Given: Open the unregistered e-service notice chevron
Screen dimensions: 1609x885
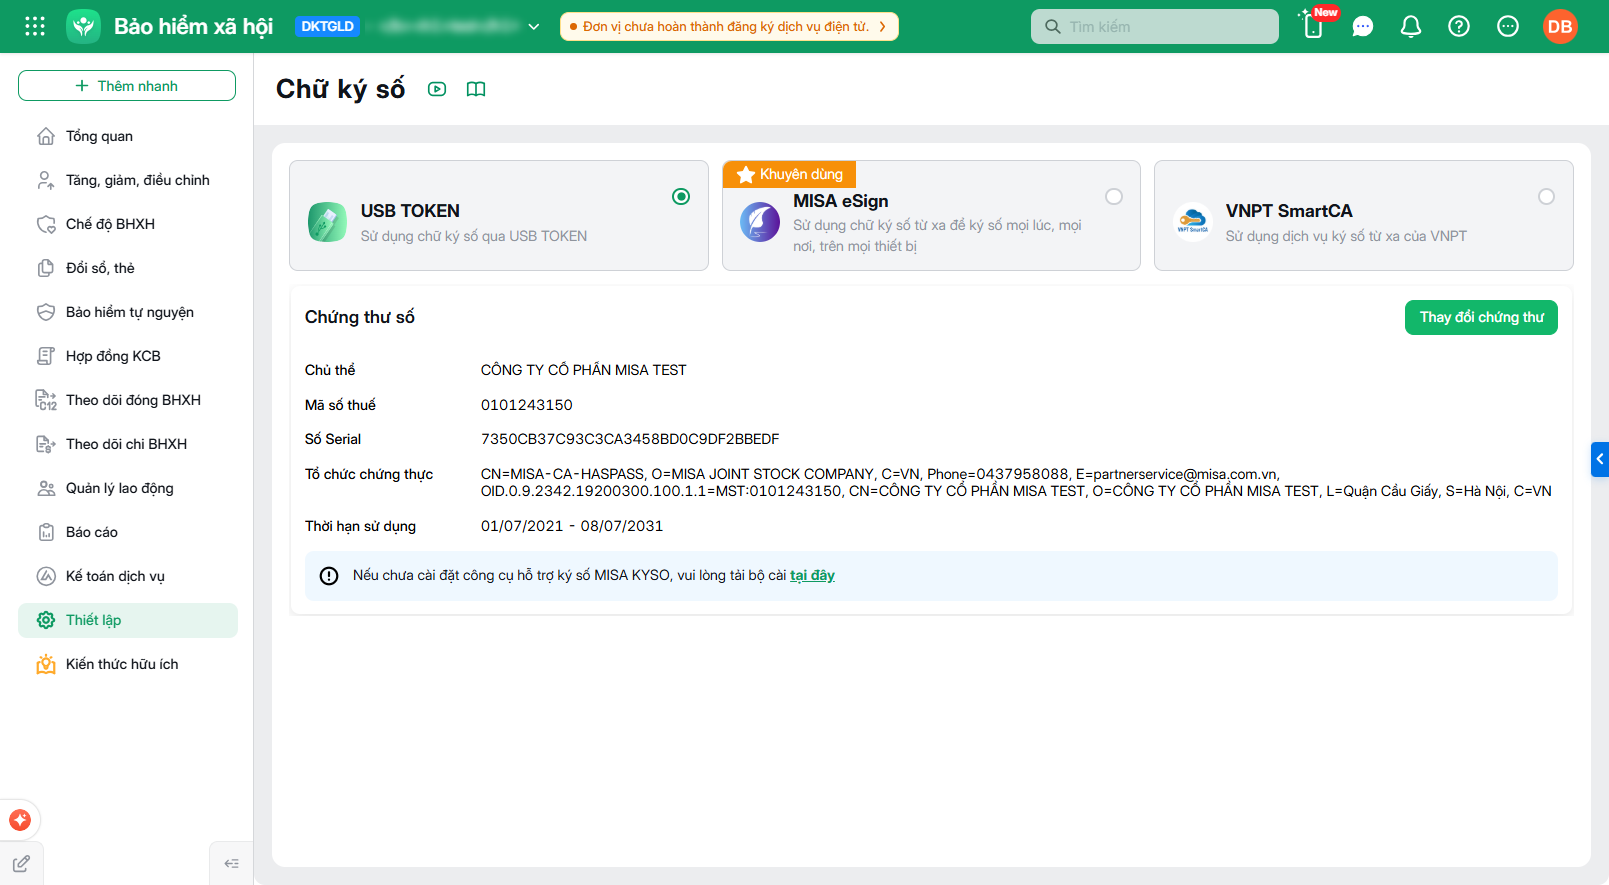Looking at the screenshot, I should click(883, 27).
